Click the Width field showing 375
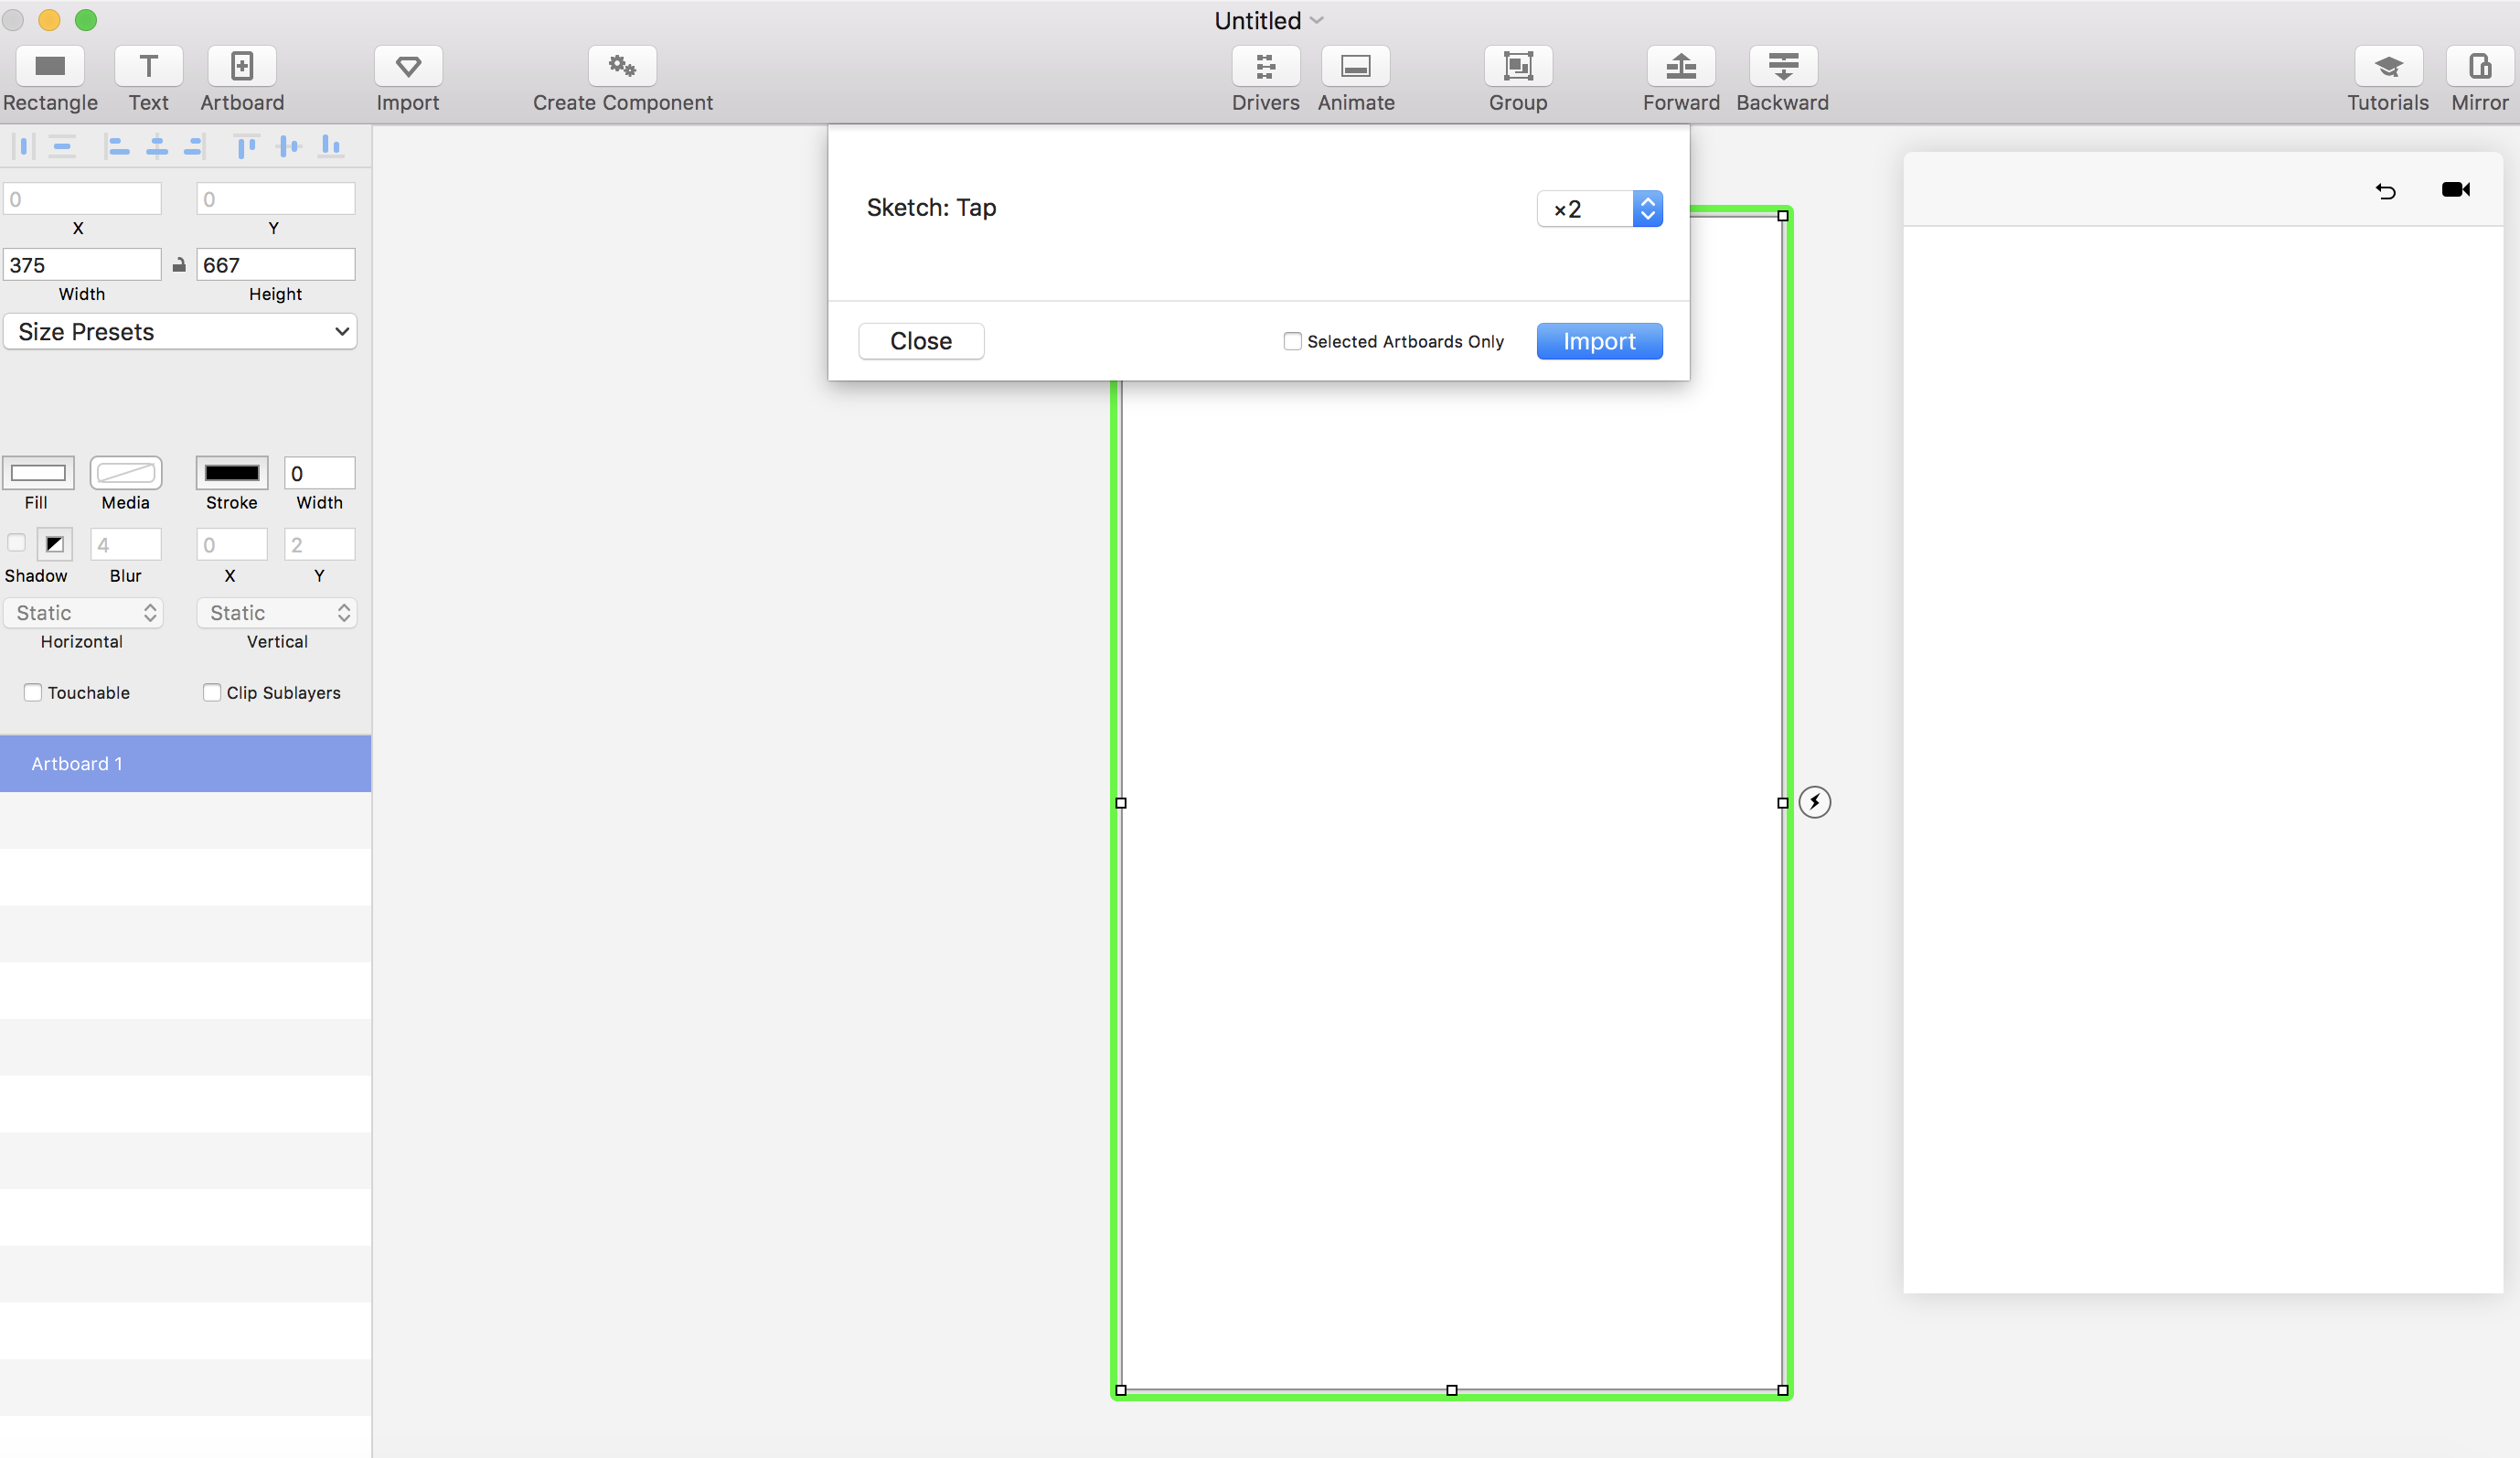Image resolution: width=2520 pixels, height=1458 pixels. (82, 265)
